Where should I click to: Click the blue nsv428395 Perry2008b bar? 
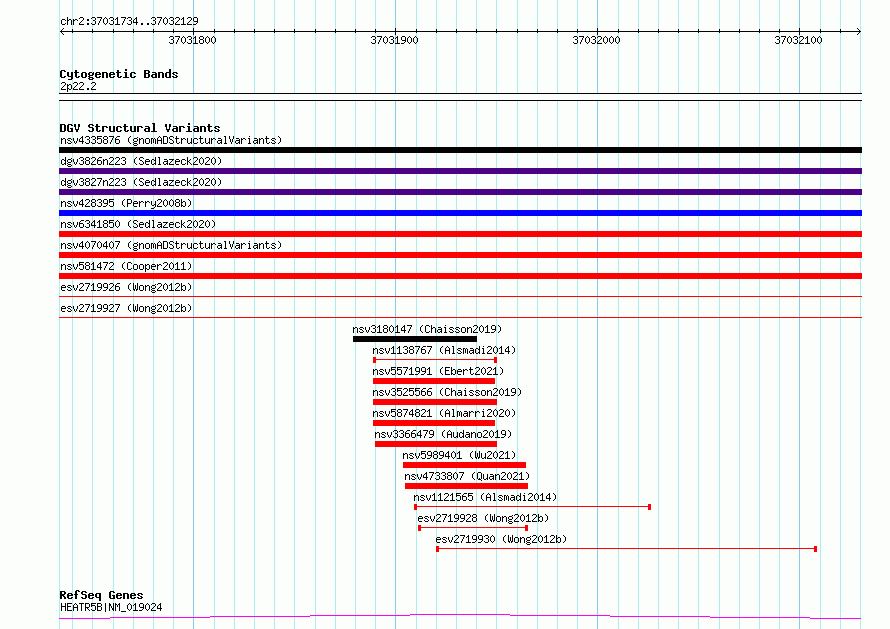pyautogui.click(x=460, y=213)
